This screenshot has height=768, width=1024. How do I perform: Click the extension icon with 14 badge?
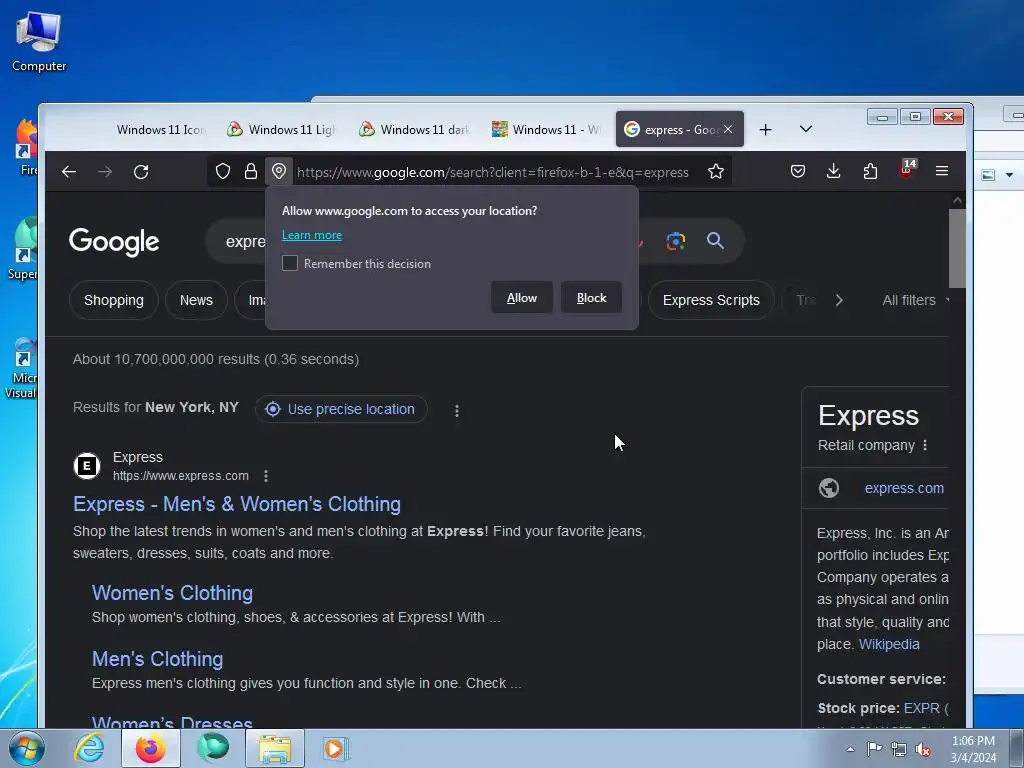click(906, 170)
